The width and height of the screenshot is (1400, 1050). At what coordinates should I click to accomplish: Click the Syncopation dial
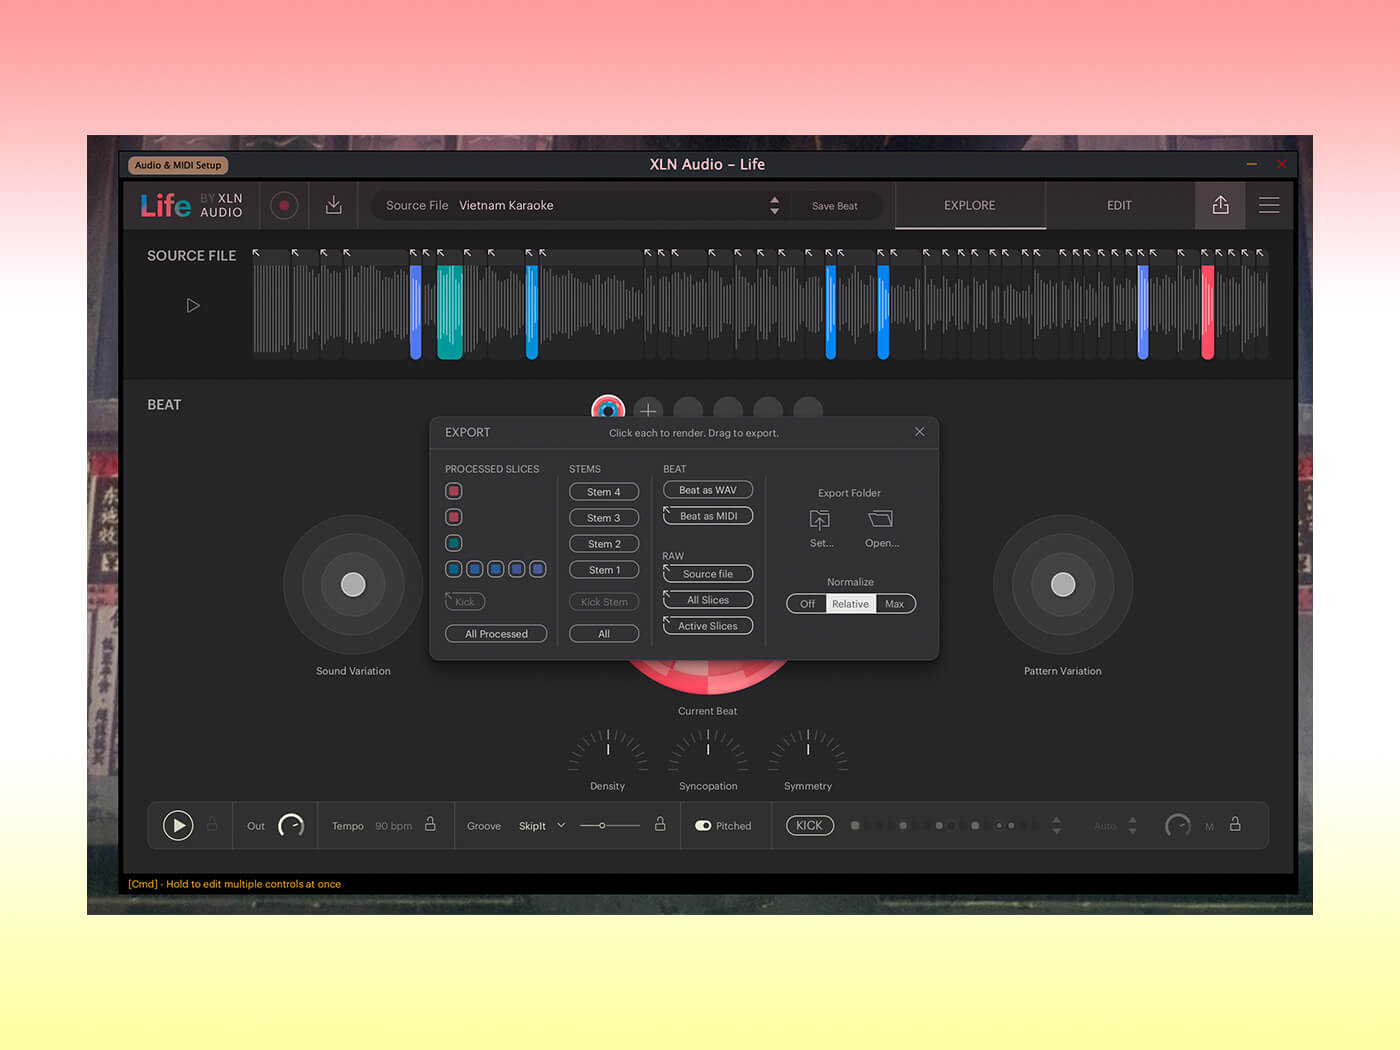pyautogui.click(x=708, y=750)
